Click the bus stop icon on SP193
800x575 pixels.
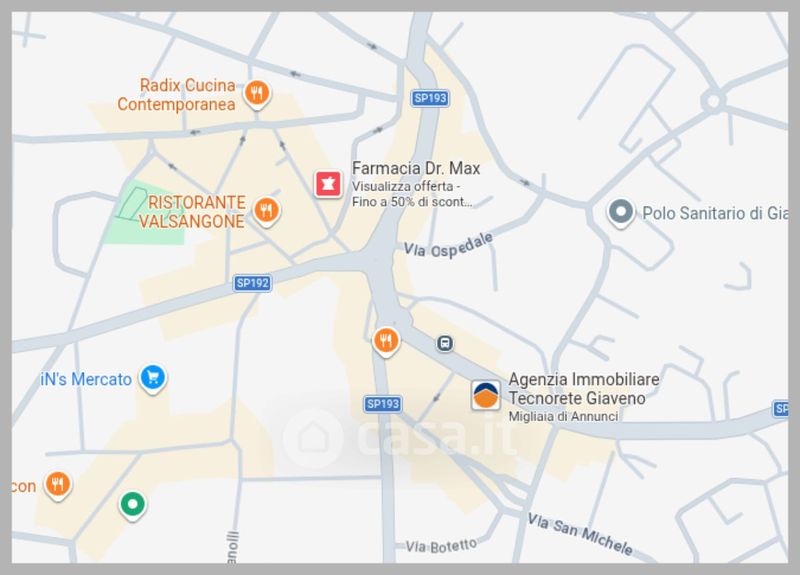coord(445,343)
